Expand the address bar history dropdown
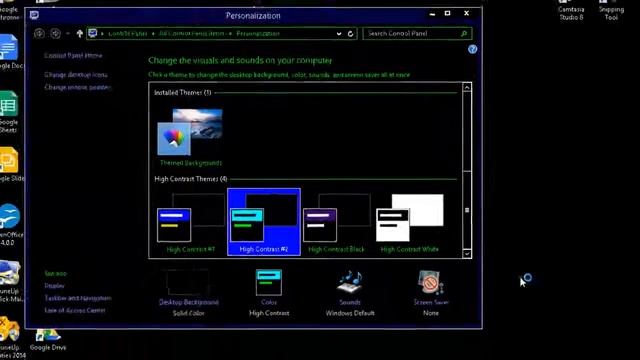Viewport: 640px width, 360px height. point(339,34)
